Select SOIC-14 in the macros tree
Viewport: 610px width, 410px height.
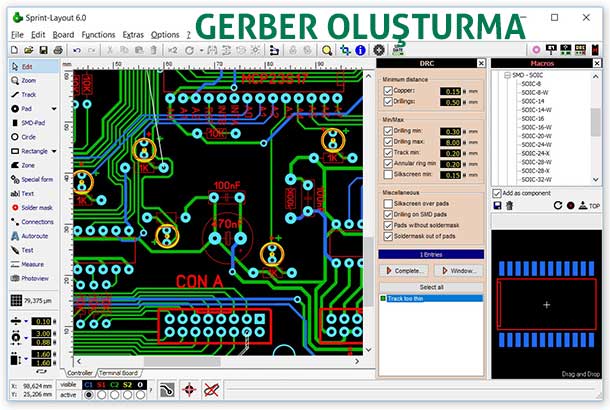[533, 101]
